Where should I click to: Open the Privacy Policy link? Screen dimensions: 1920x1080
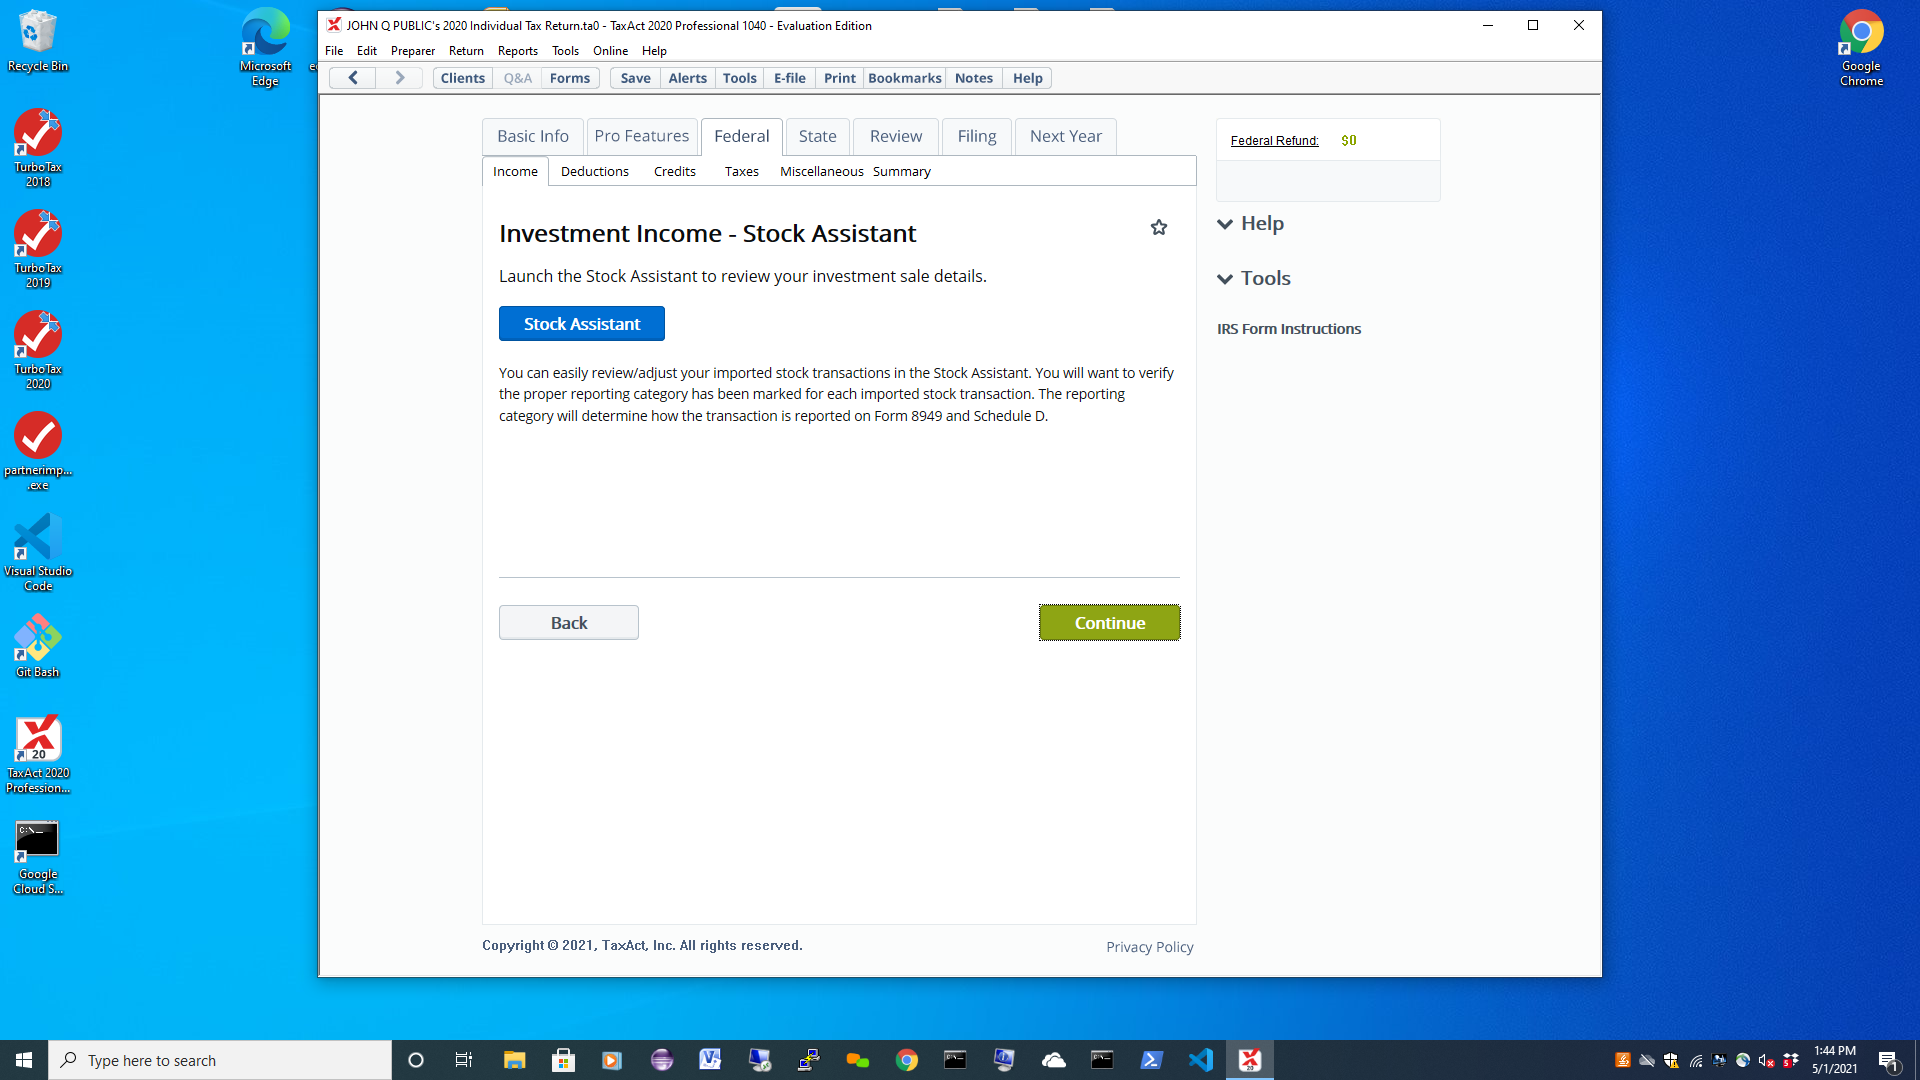tap(1150, 947)
